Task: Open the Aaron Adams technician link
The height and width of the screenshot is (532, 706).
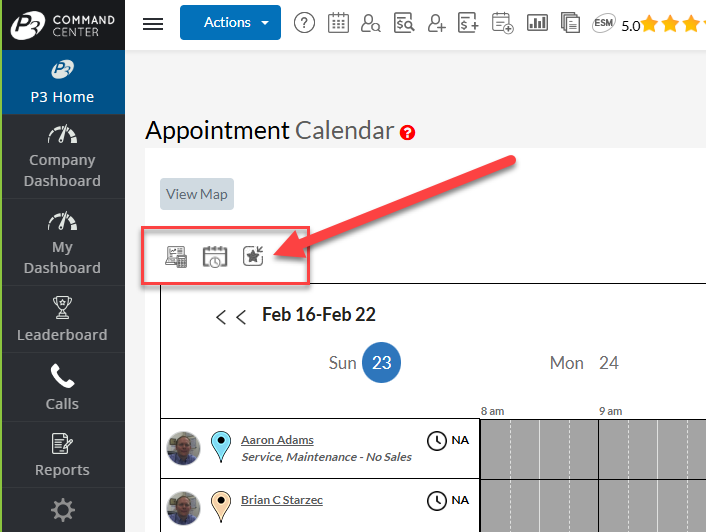Action: pos(277,440)
